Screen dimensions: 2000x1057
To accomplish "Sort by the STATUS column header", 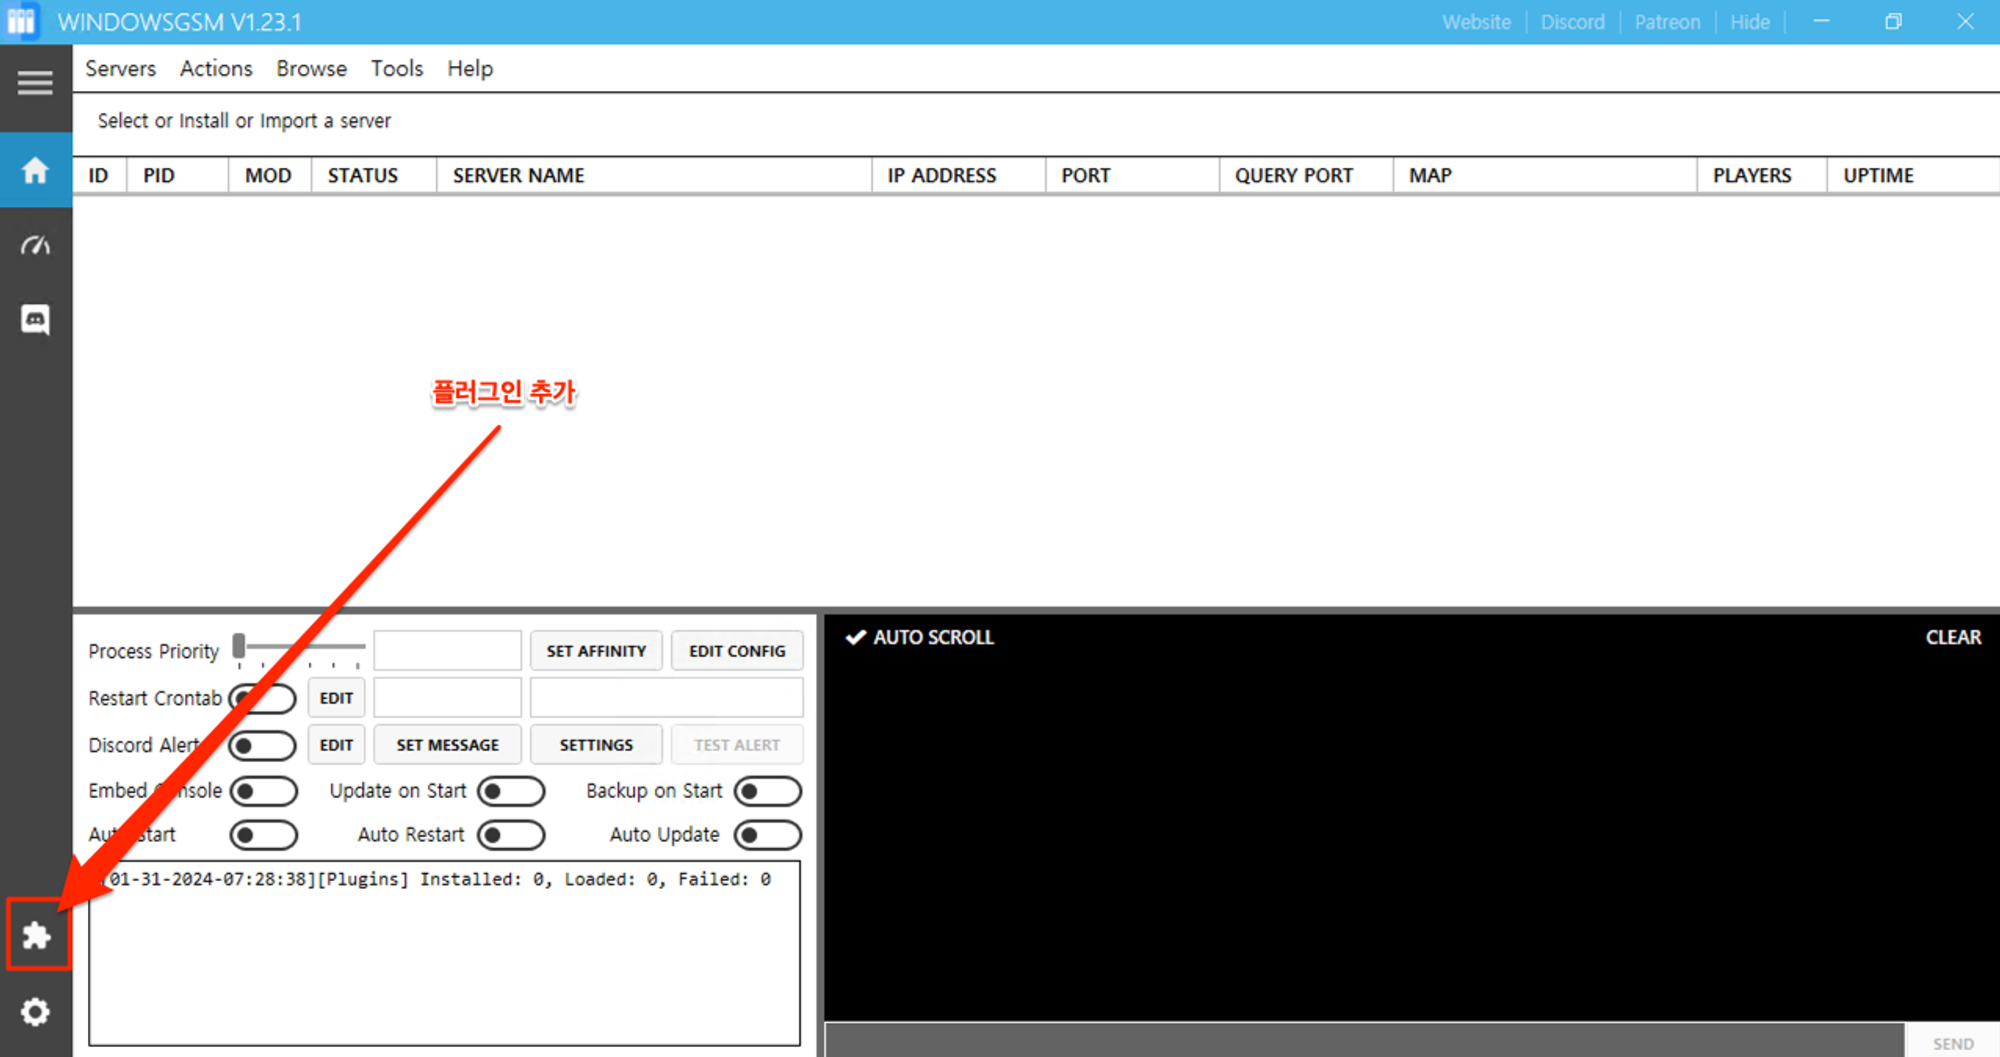I will coord(373,176).
